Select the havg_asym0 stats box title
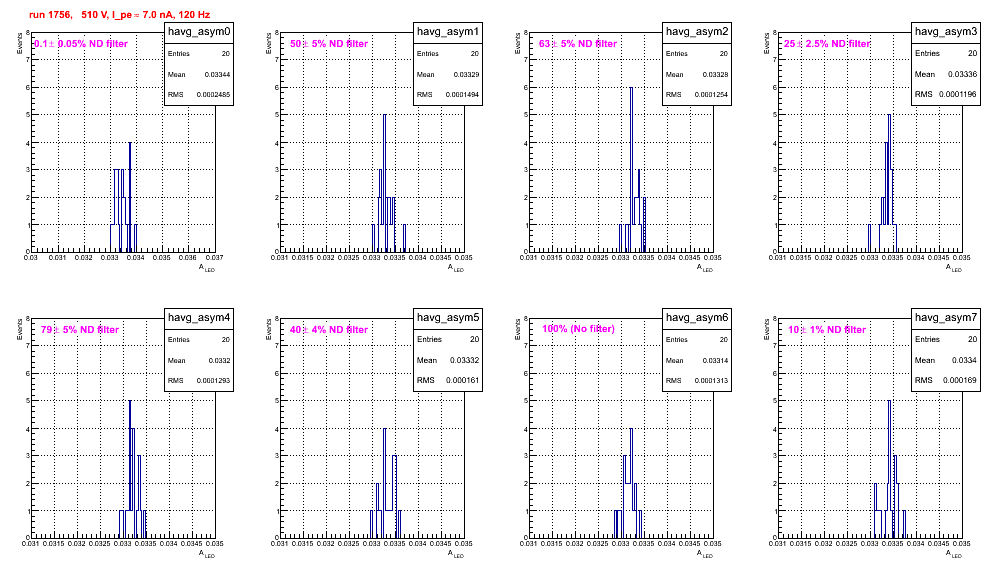 point(199,31)
